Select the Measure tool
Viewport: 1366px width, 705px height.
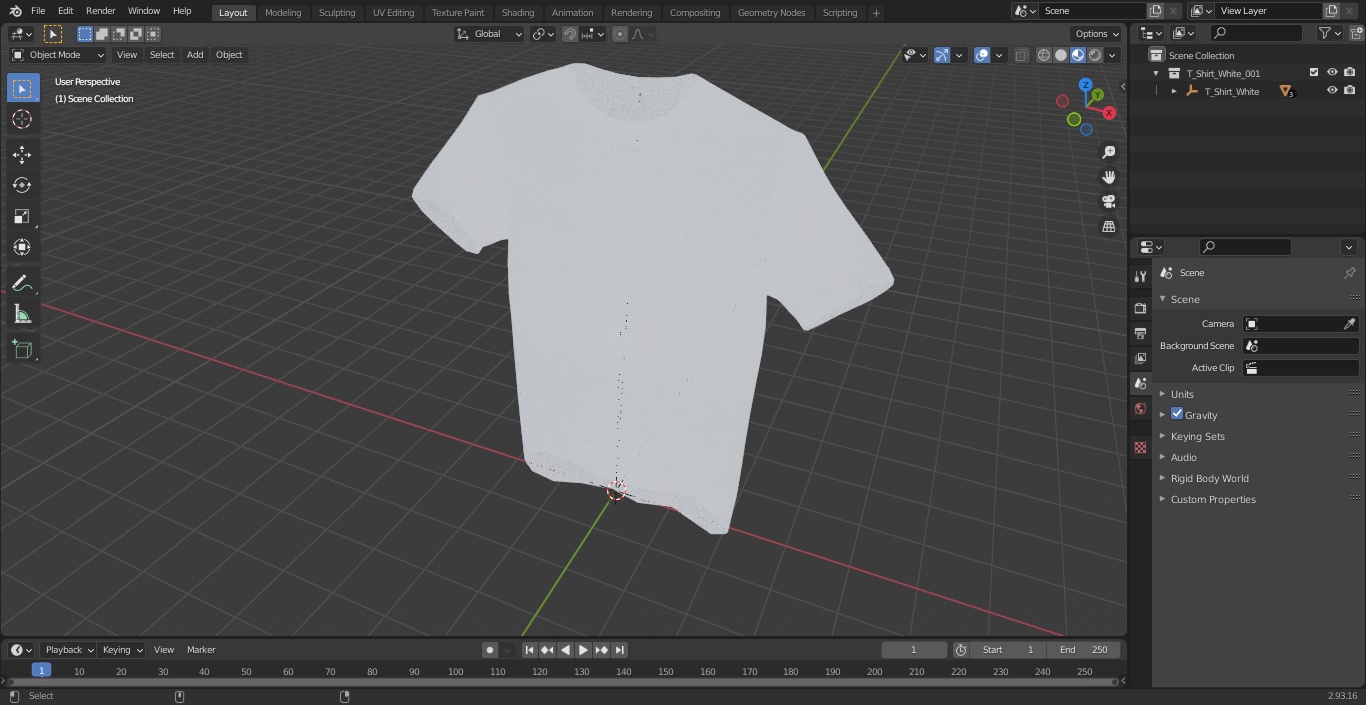click(x=22, y=315)
